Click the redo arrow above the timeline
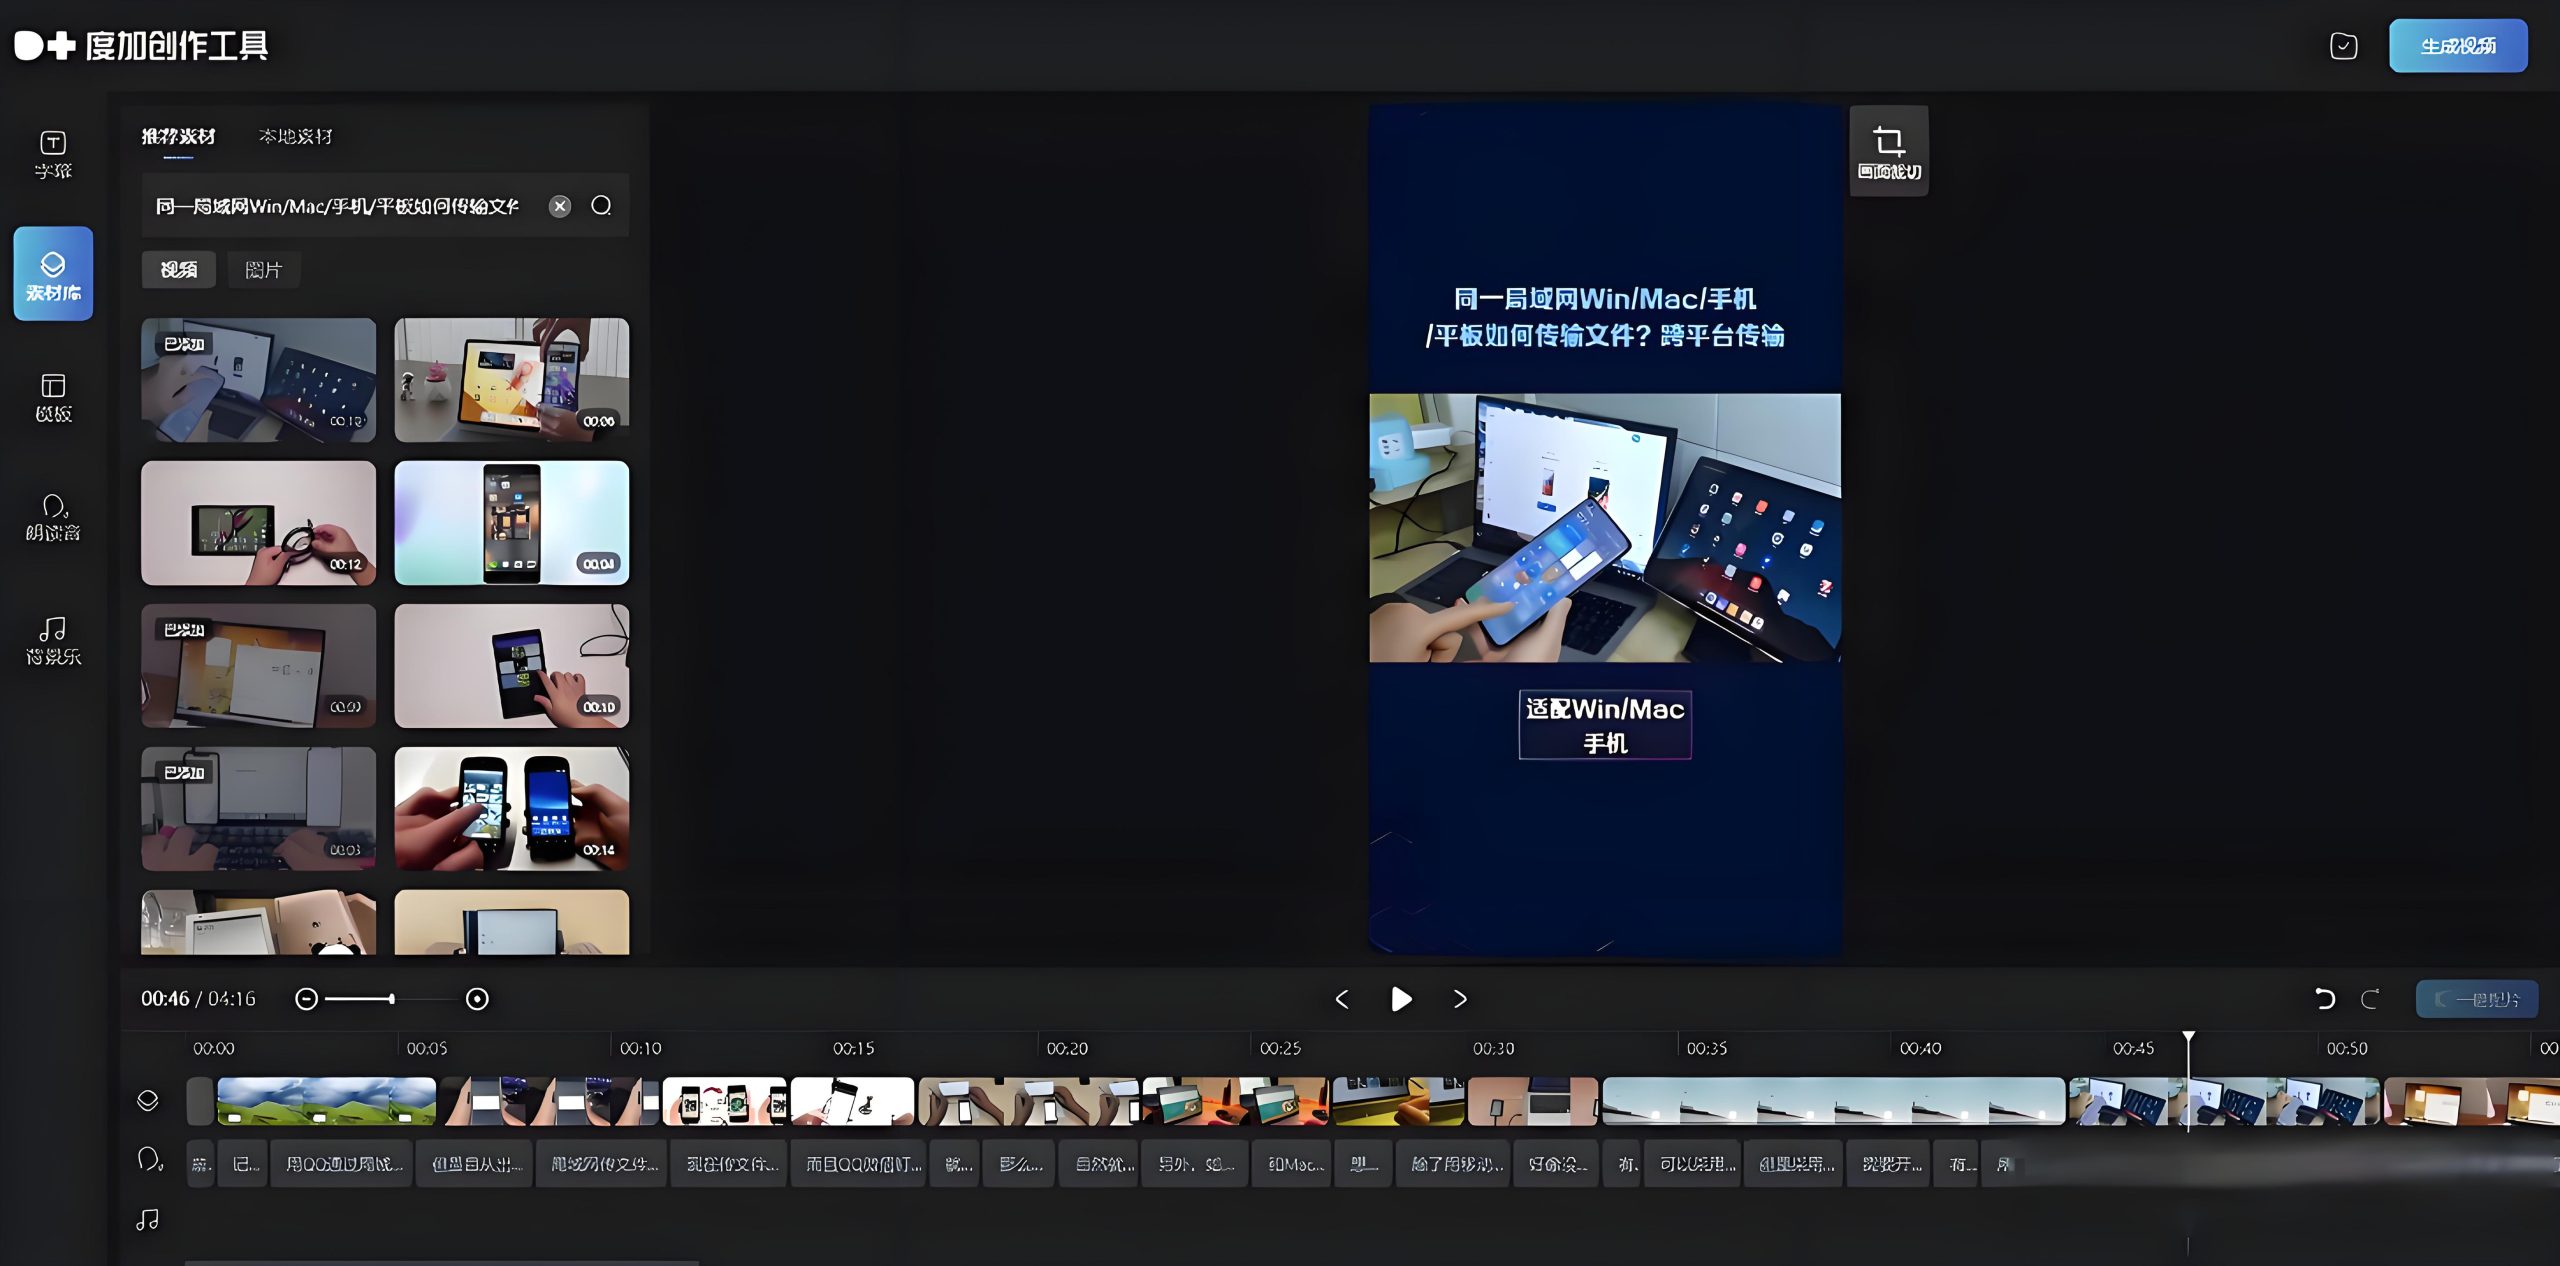The image size is (2560, 1266). [x=2369, y=998]
